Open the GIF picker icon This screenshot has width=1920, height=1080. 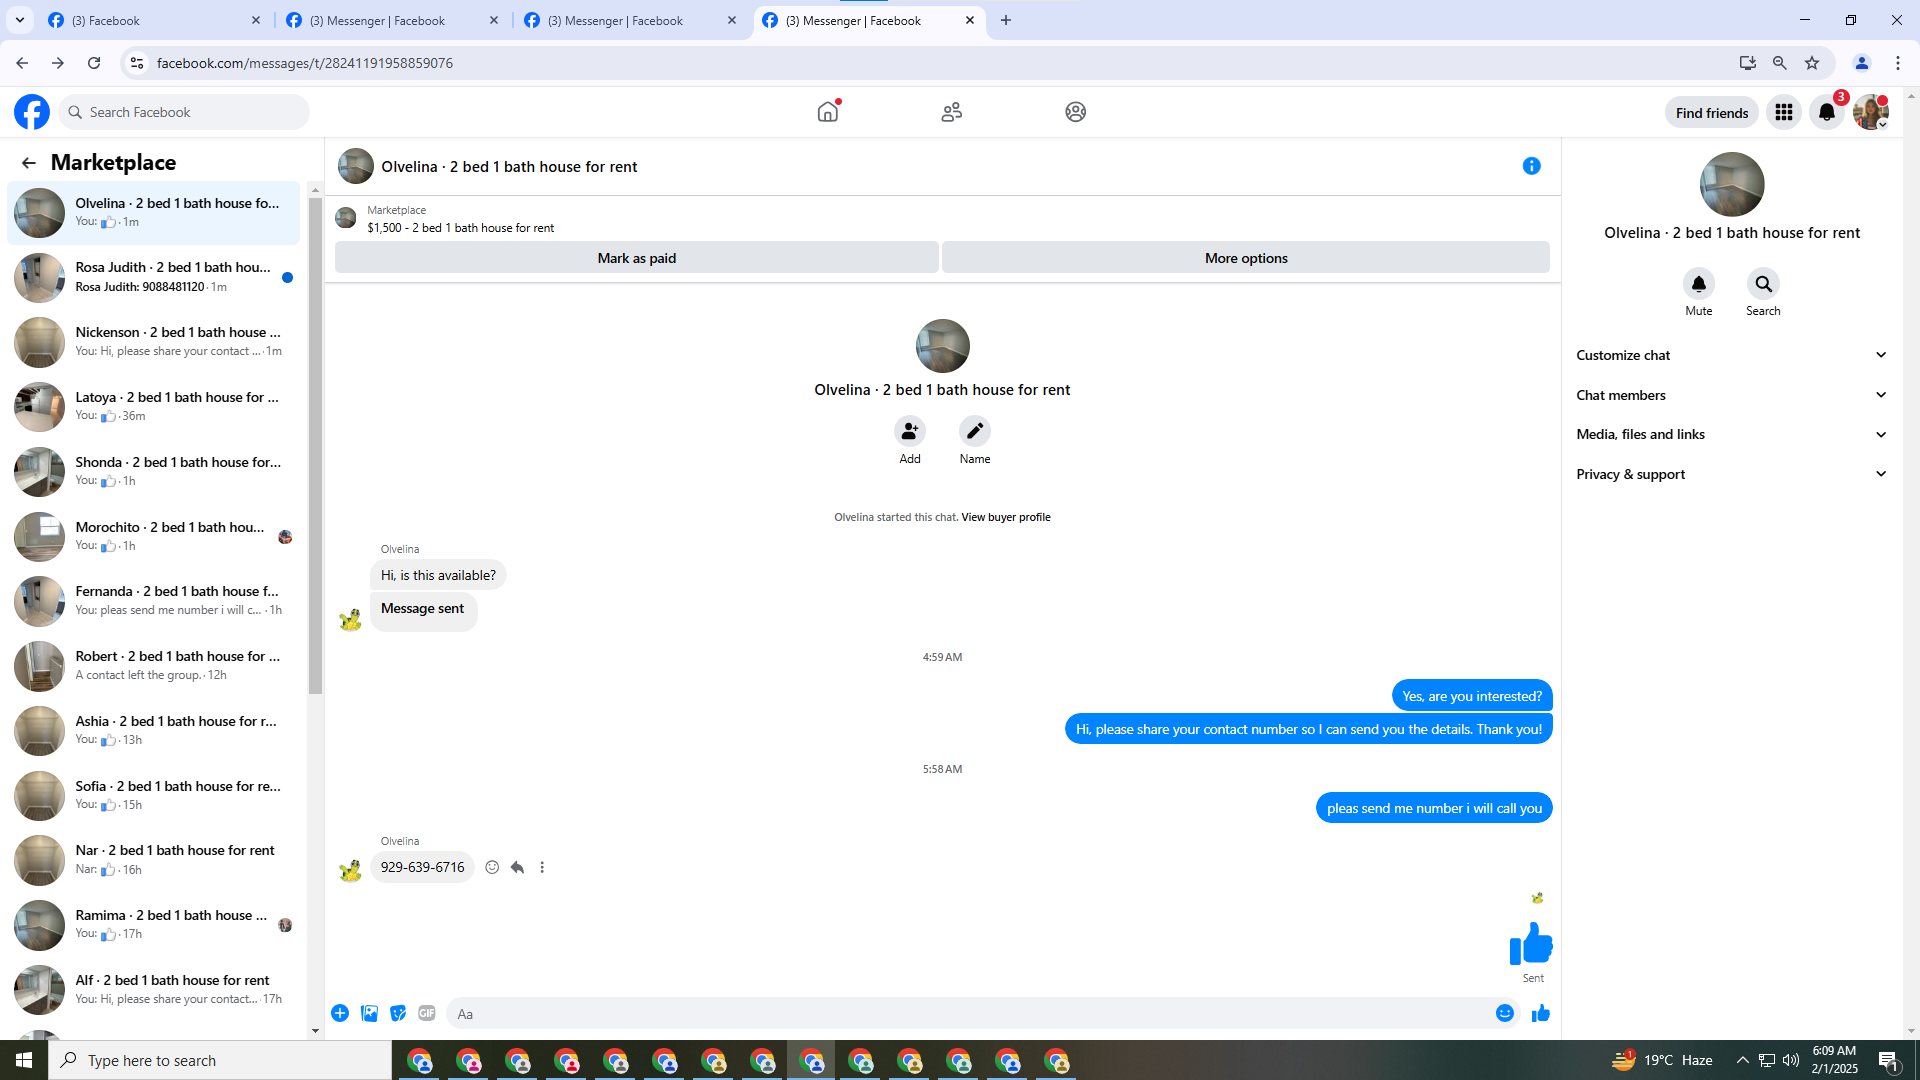click(427, 1013)
